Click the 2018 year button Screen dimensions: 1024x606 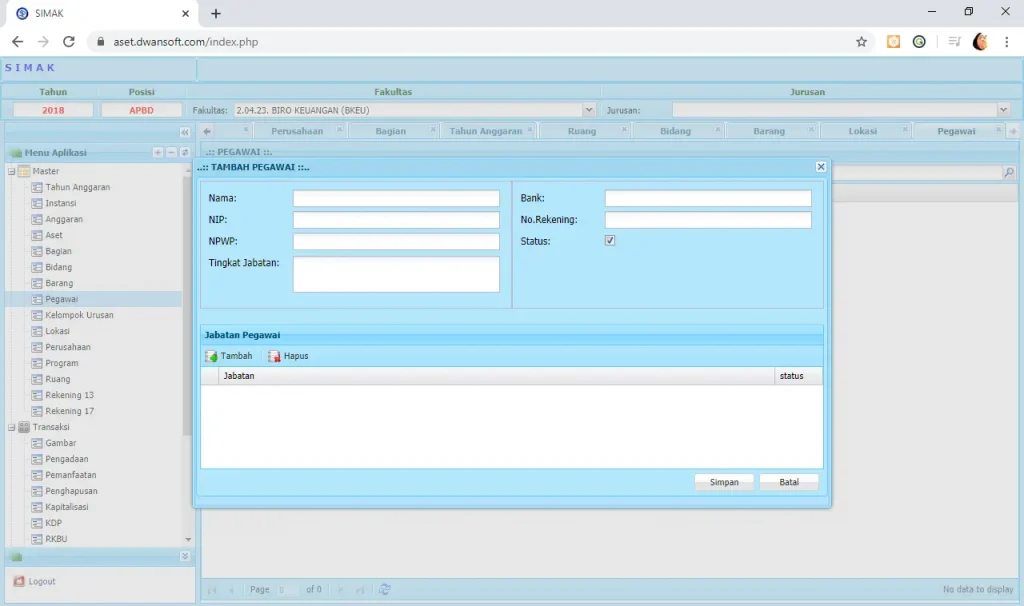pyautogui.click(x=53, y=110)
